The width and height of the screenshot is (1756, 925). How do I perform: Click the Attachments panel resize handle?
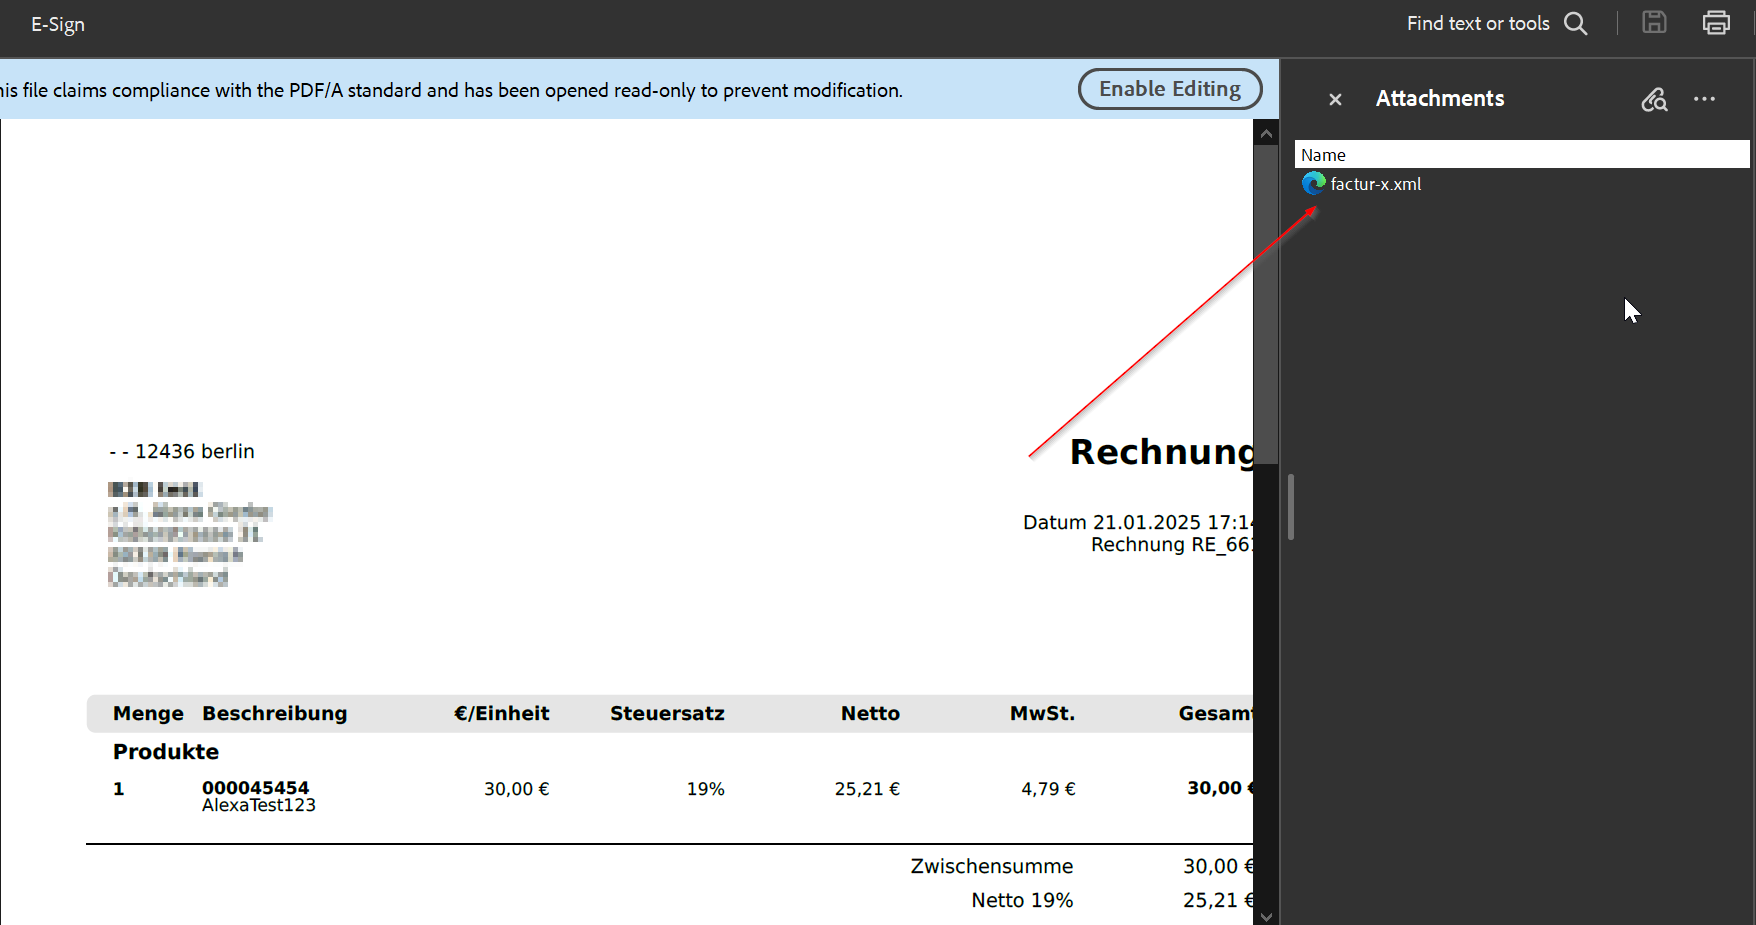(x=1291, y=507)
